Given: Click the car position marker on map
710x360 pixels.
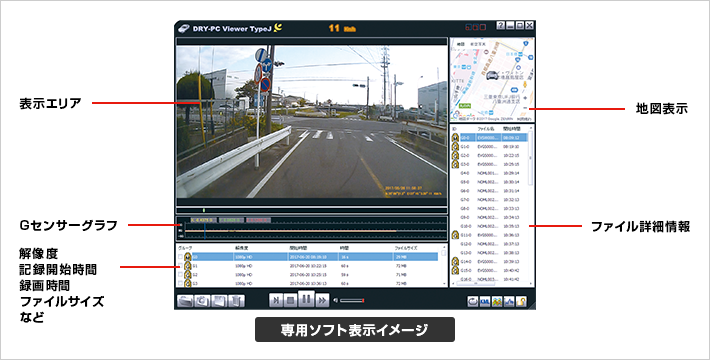Looking at the screenshot, I should [x=491, y=75].
